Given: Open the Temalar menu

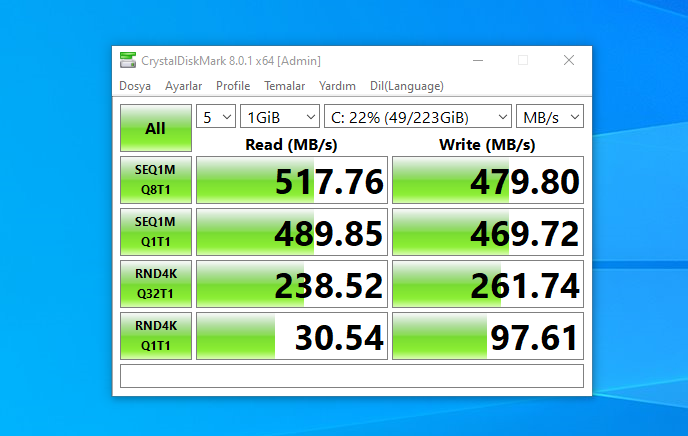Looking at the screenshot, I should tap(284, 86).
